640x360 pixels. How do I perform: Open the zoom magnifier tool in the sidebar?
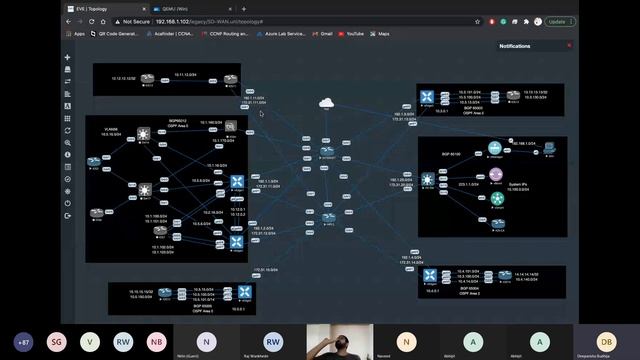pyautogui.click(x=67, y=143)
